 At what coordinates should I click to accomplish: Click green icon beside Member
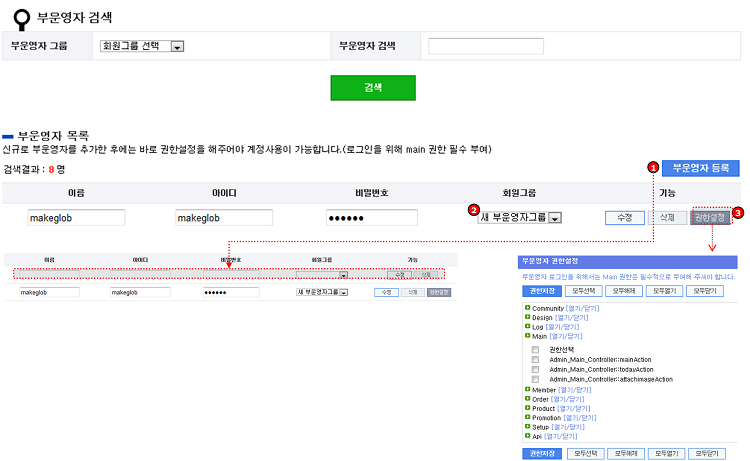tap(527, 389)
